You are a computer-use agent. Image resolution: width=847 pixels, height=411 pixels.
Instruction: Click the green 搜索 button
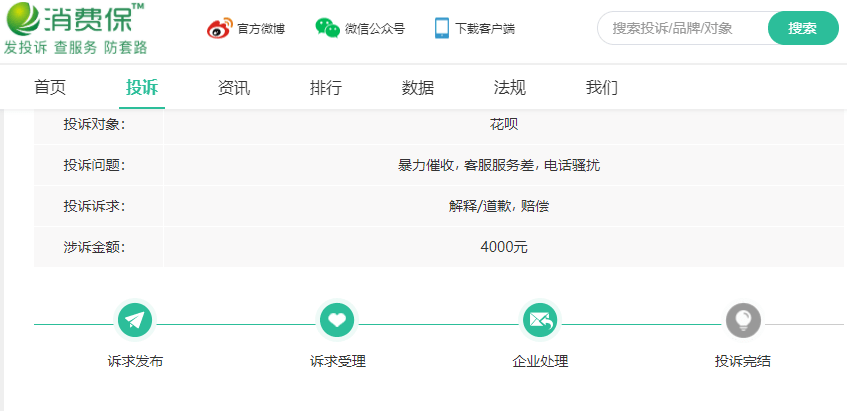803,28
